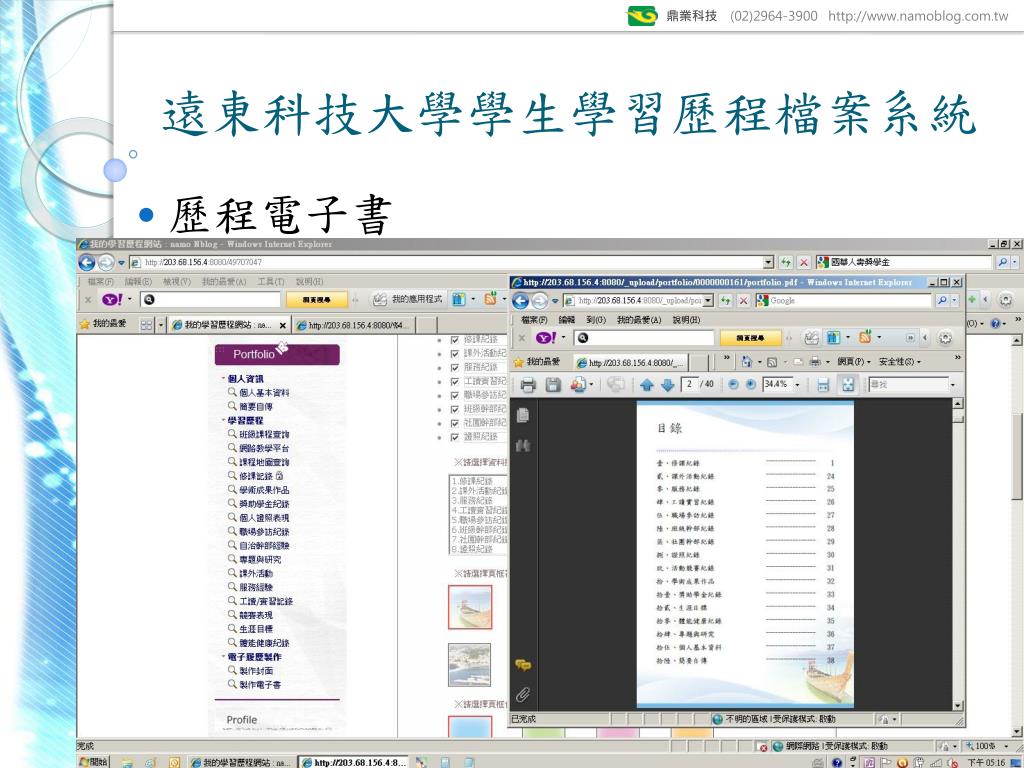Uncheck the 服務紀錄 checkbox
The width and height of the screenshot is (1024, 768).
455,367
